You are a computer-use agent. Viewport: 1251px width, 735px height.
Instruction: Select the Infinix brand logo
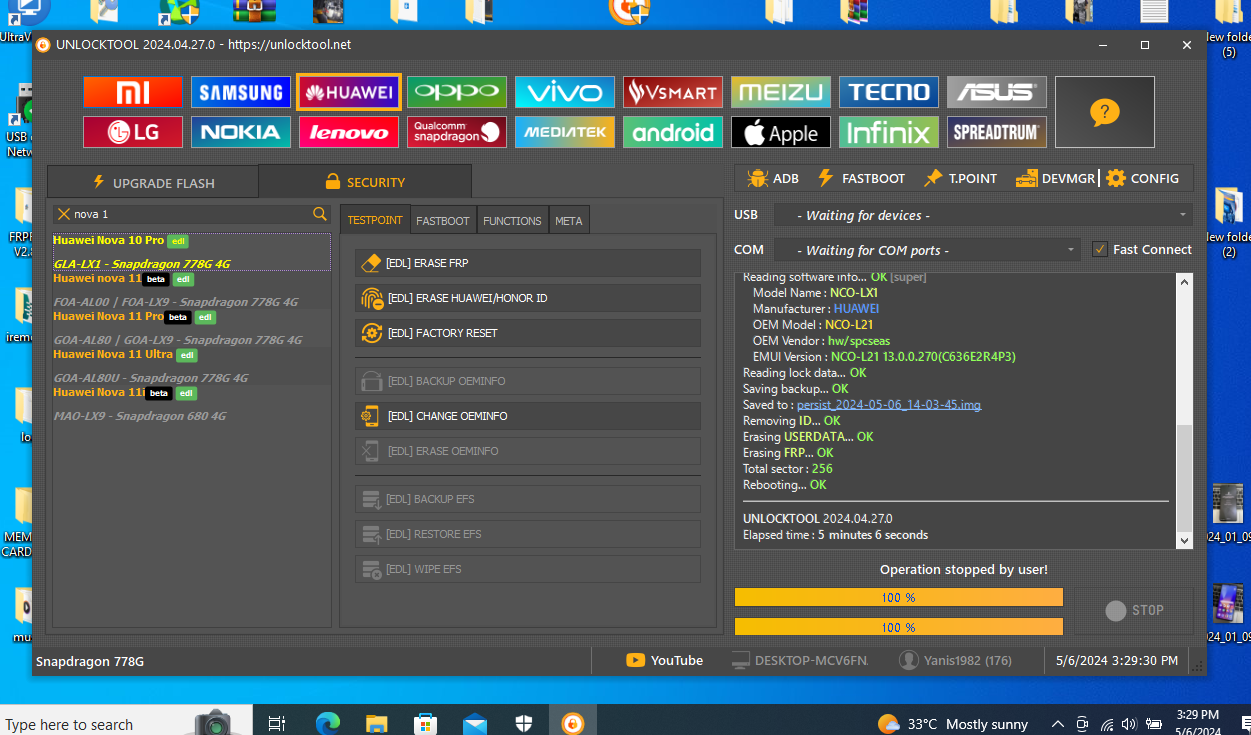click(x=889, y=132)
